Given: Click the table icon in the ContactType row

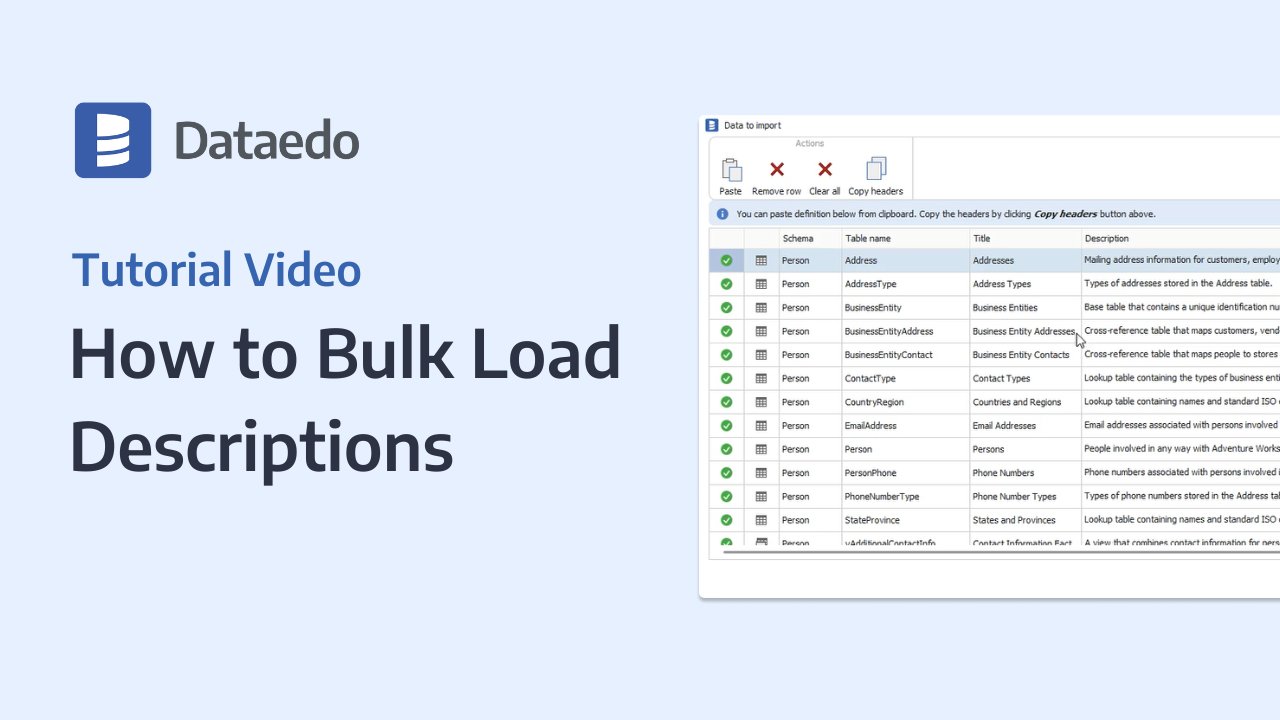Looking at the screenshot, I should pos(761,379).
